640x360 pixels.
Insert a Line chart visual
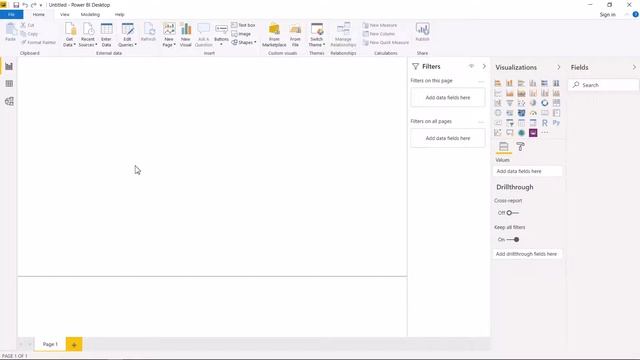pyautogui.click(x=498, y=93)
